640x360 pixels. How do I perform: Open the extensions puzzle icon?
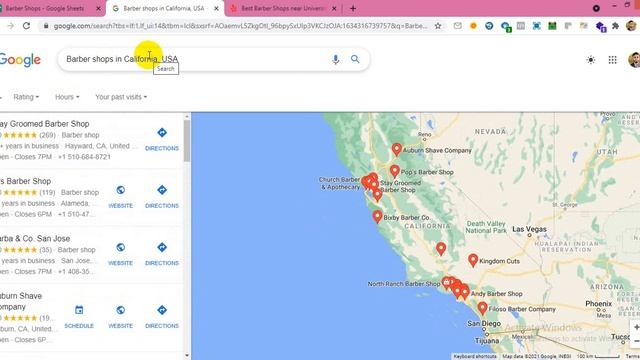(x=615, y=26)
